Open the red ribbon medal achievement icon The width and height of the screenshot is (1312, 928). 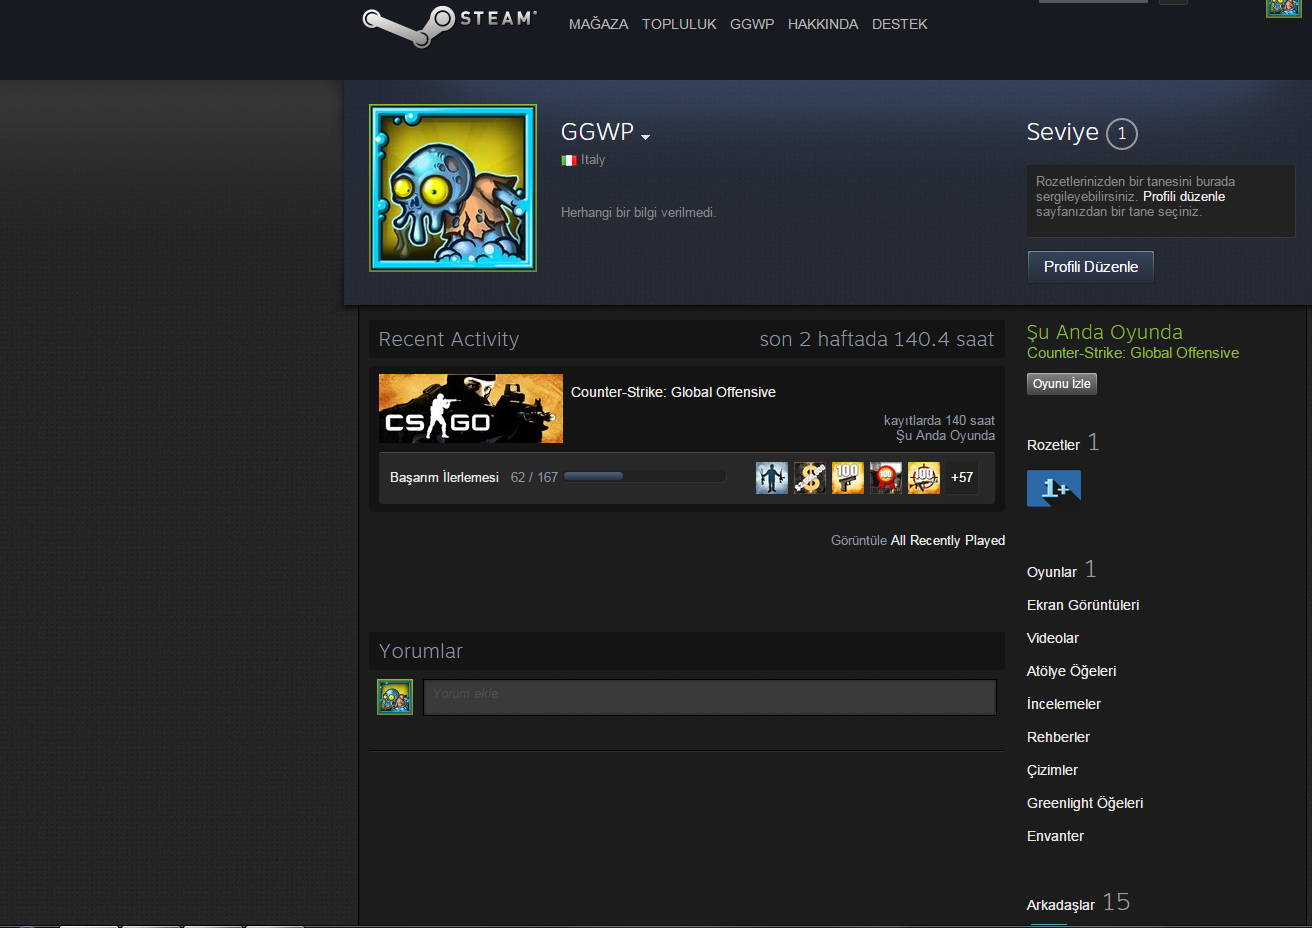click(886, 478)
